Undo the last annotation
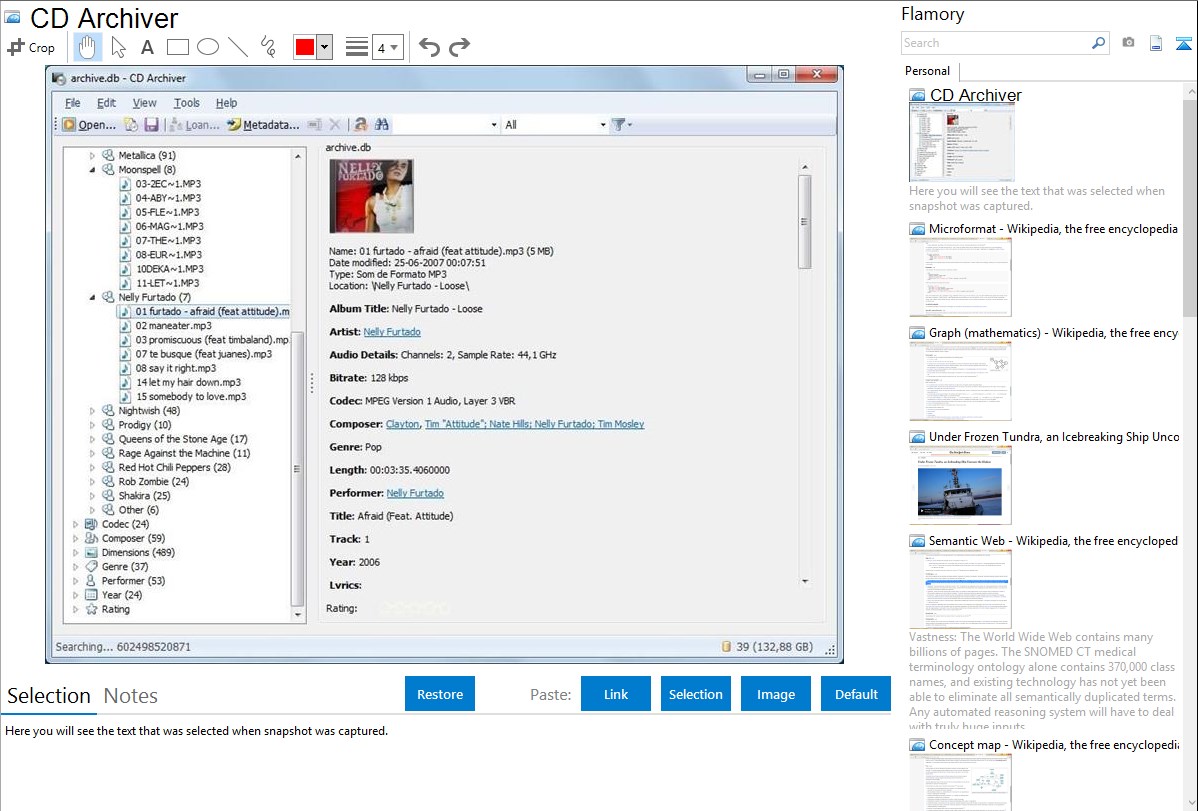 [x=429, y=47]
